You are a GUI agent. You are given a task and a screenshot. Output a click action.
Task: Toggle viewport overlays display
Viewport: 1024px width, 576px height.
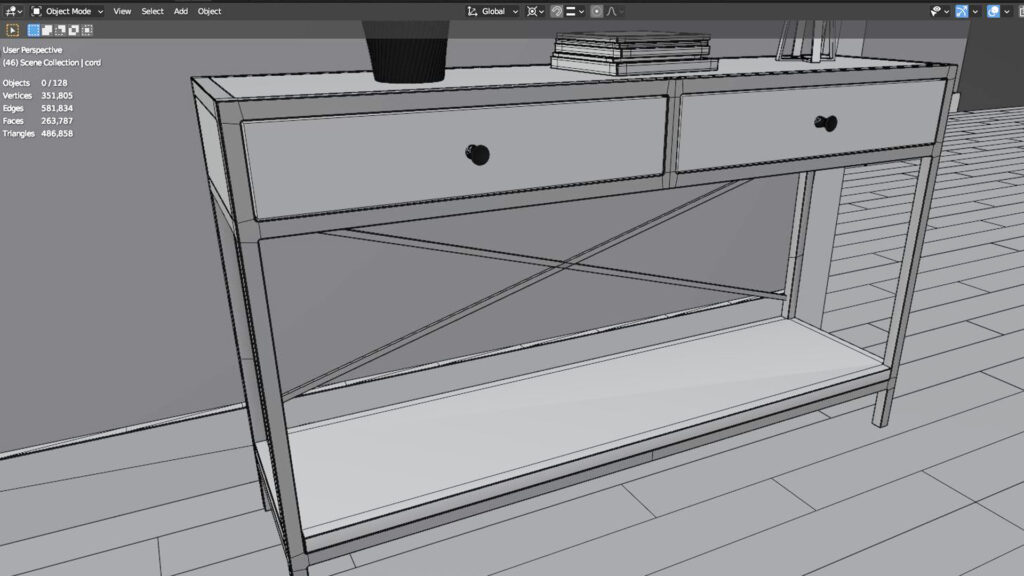pos(993,11)
